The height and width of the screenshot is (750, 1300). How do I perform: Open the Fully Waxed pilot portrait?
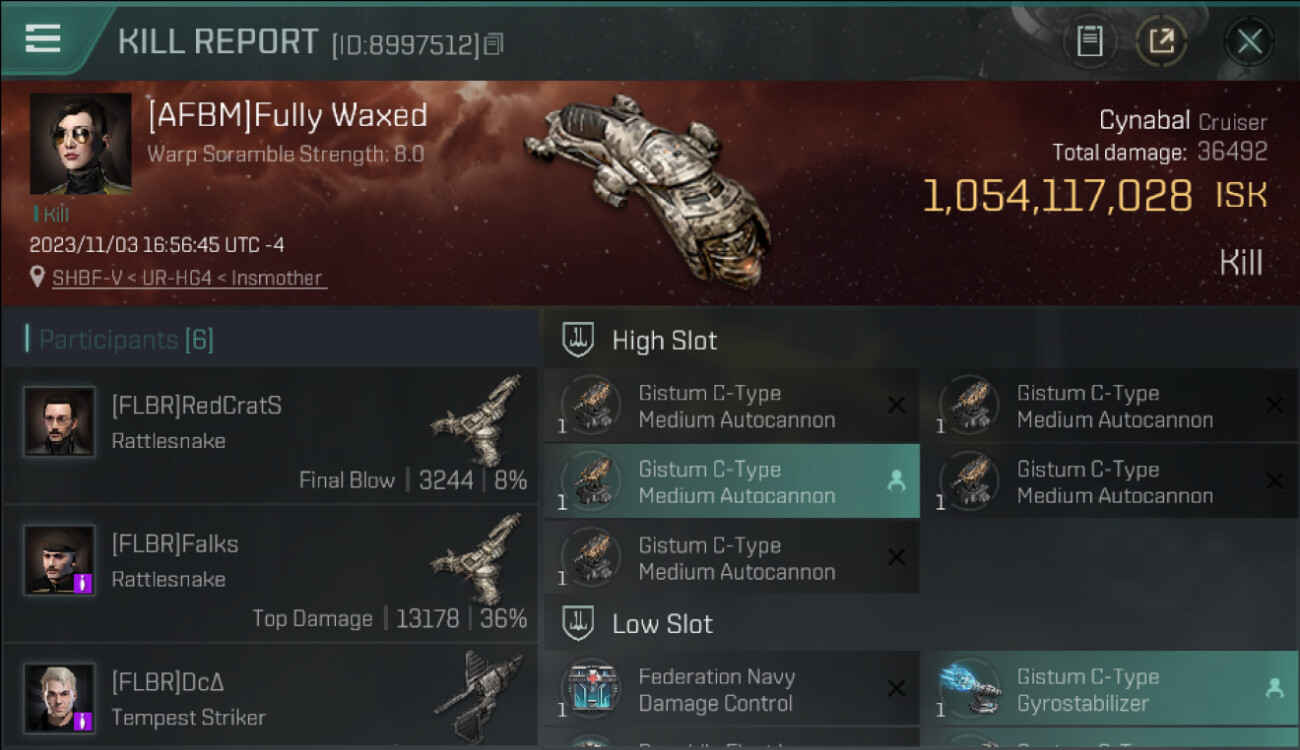(81, 144)
